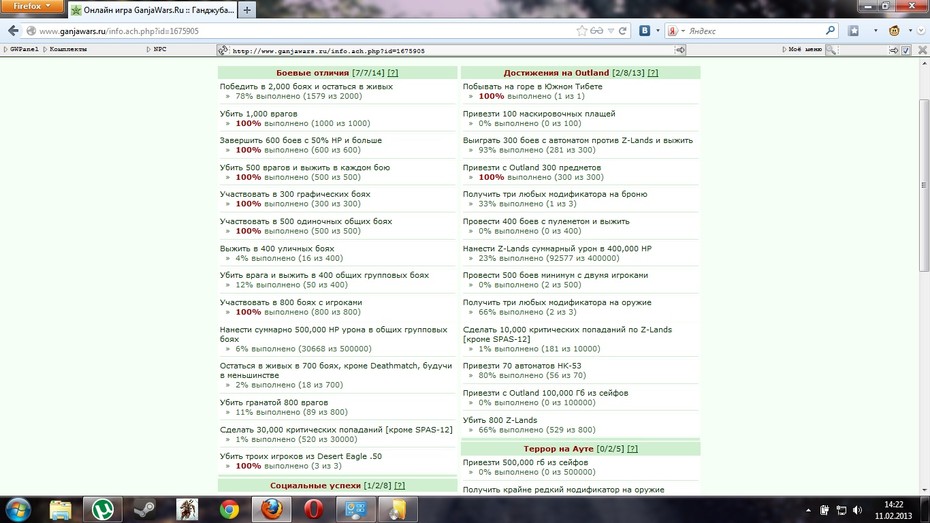Viewport: 930px width, 523px height.
Task: Click the volume speaker tray icon
Action: [x=857, y=510]
